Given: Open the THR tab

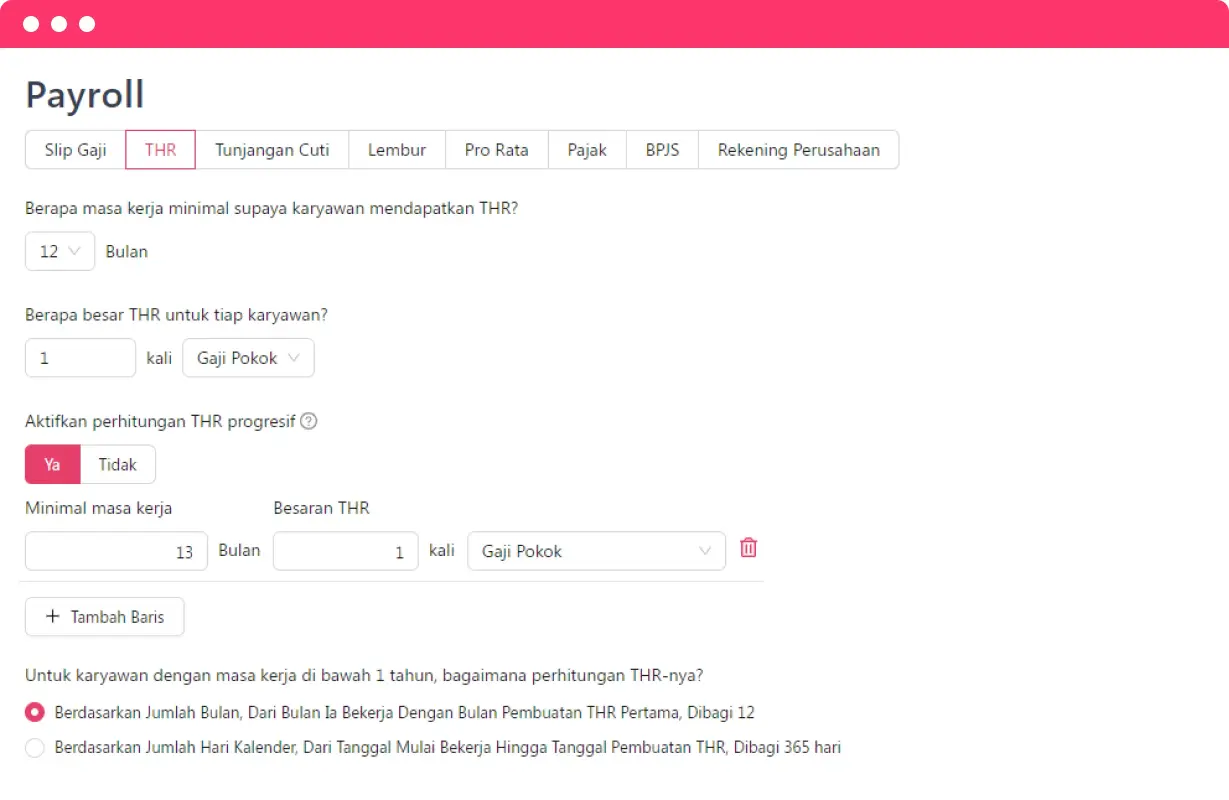Looking at the screenshot, I should (x=160, y=150).
